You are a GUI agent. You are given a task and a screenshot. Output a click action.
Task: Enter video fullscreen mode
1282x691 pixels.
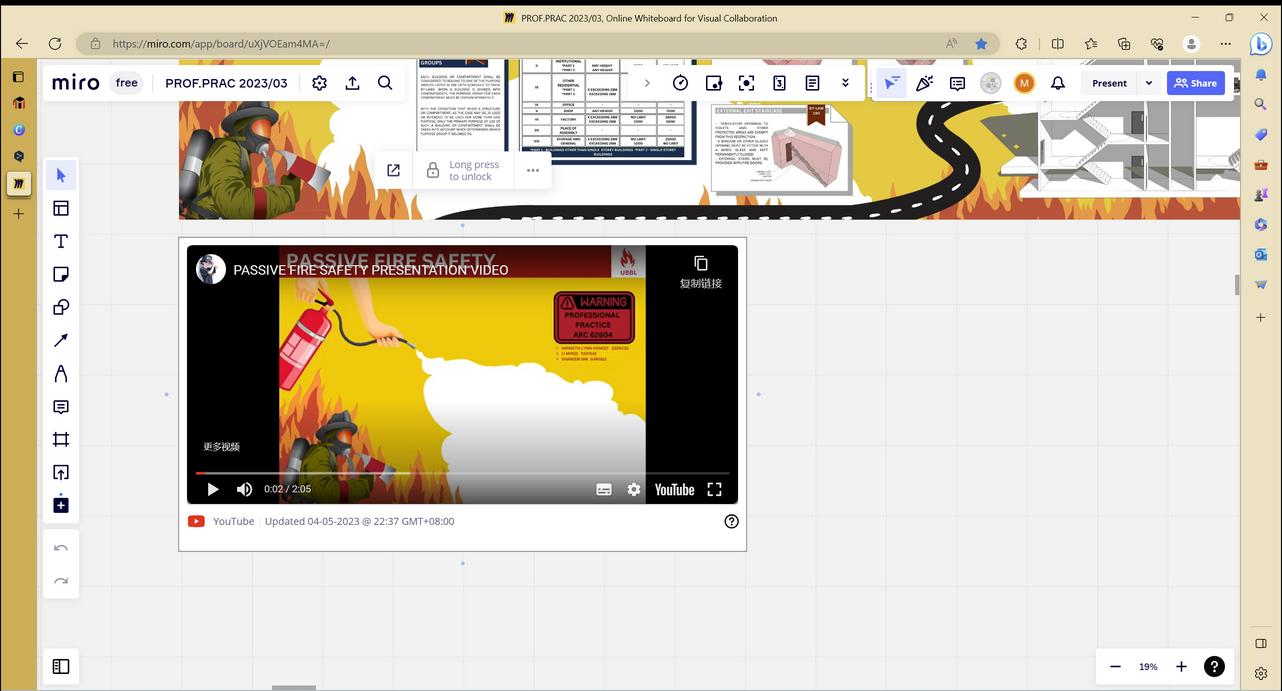[714, 489]
